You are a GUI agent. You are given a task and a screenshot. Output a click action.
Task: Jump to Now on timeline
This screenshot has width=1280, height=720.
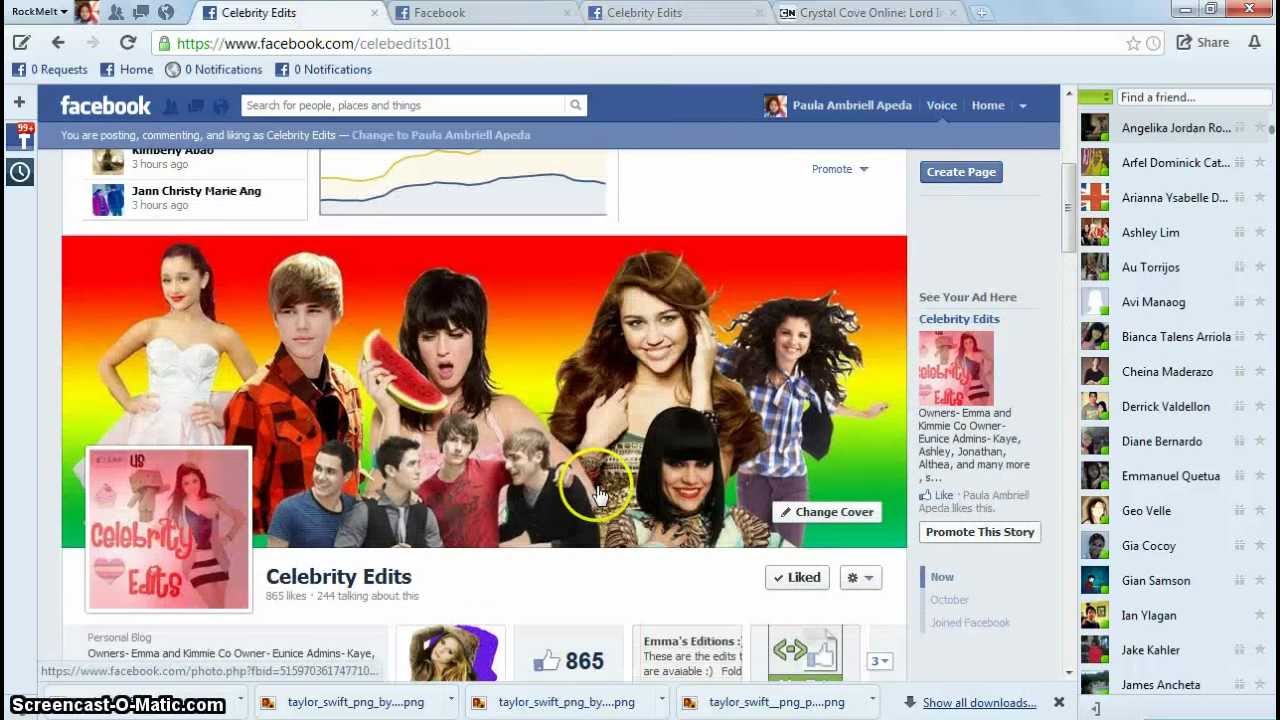pos(942,577)
